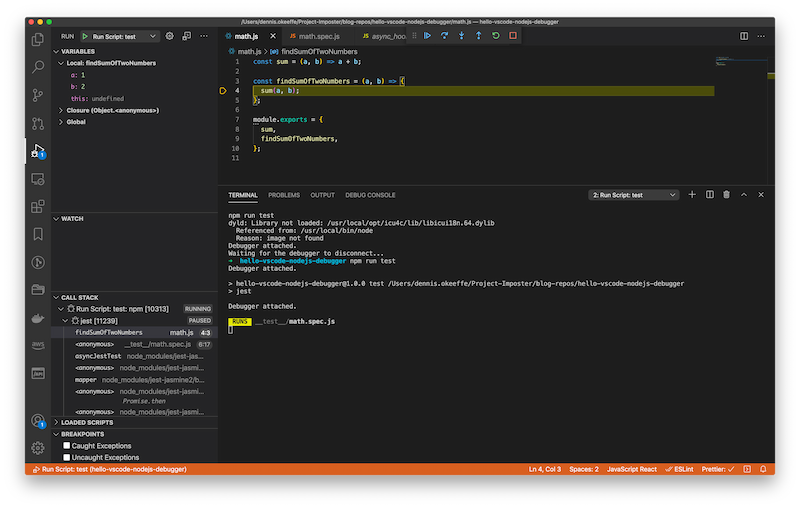Click the ESLint status bar item
The image size is (800, 508).
point(677,468)
